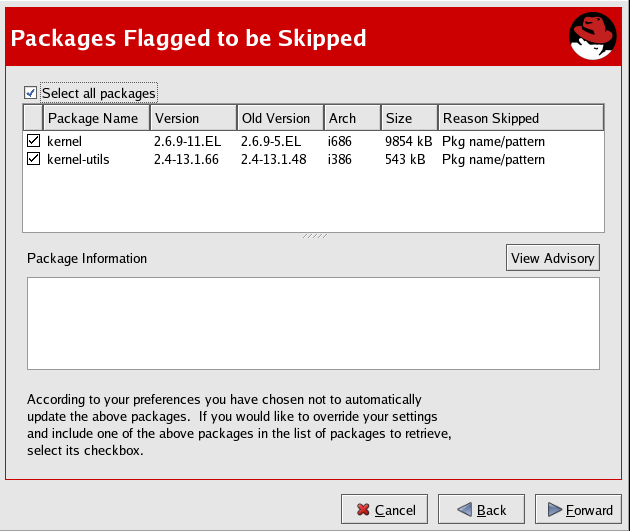Proceed with the Forward button
This screenshot has width=630, height=531.
click(578, 510)
